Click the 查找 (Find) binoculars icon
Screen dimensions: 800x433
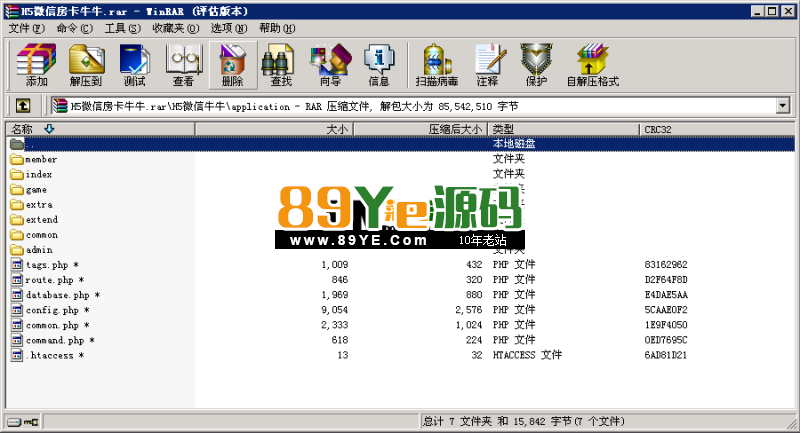(282, 65)
